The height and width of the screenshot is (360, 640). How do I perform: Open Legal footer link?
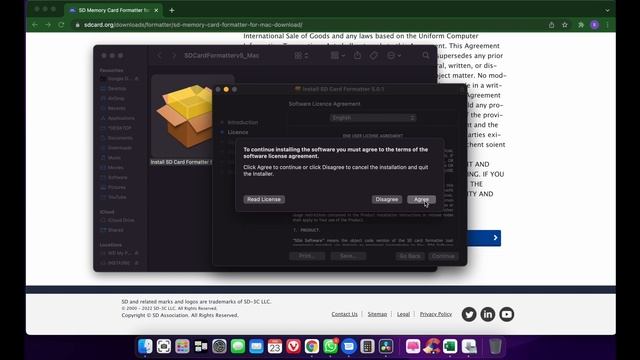[x=403, y=314]
